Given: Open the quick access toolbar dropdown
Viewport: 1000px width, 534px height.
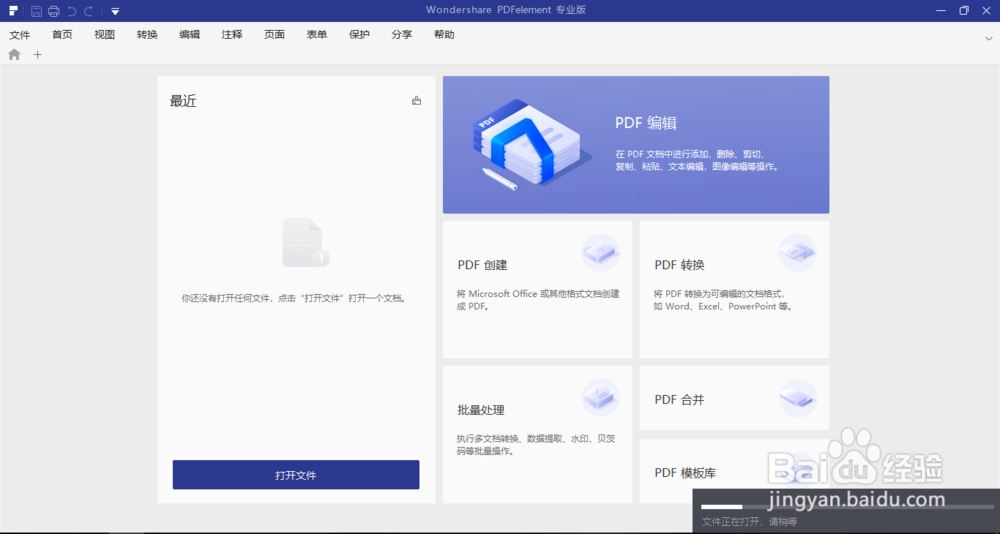Looking at the screenshot, I should tap(115, 11).
